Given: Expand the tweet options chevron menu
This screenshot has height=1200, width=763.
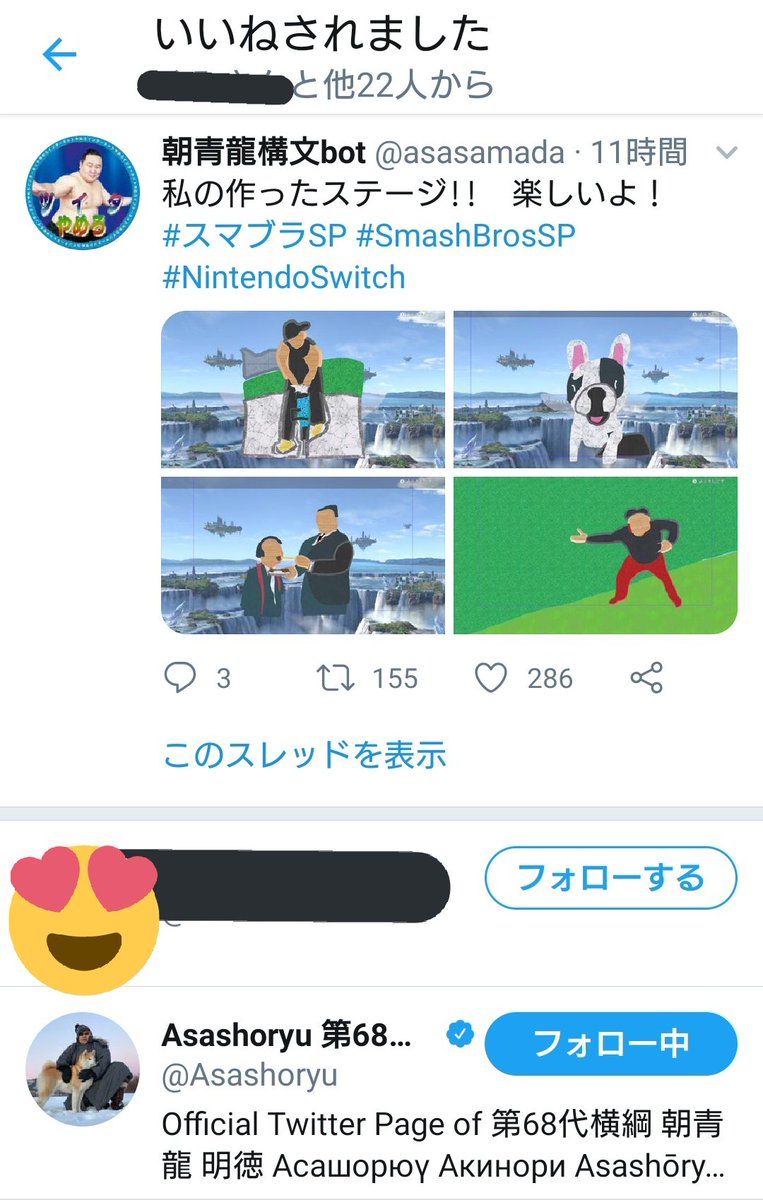Looking at the screenshot, I should (x=727, y=153).
